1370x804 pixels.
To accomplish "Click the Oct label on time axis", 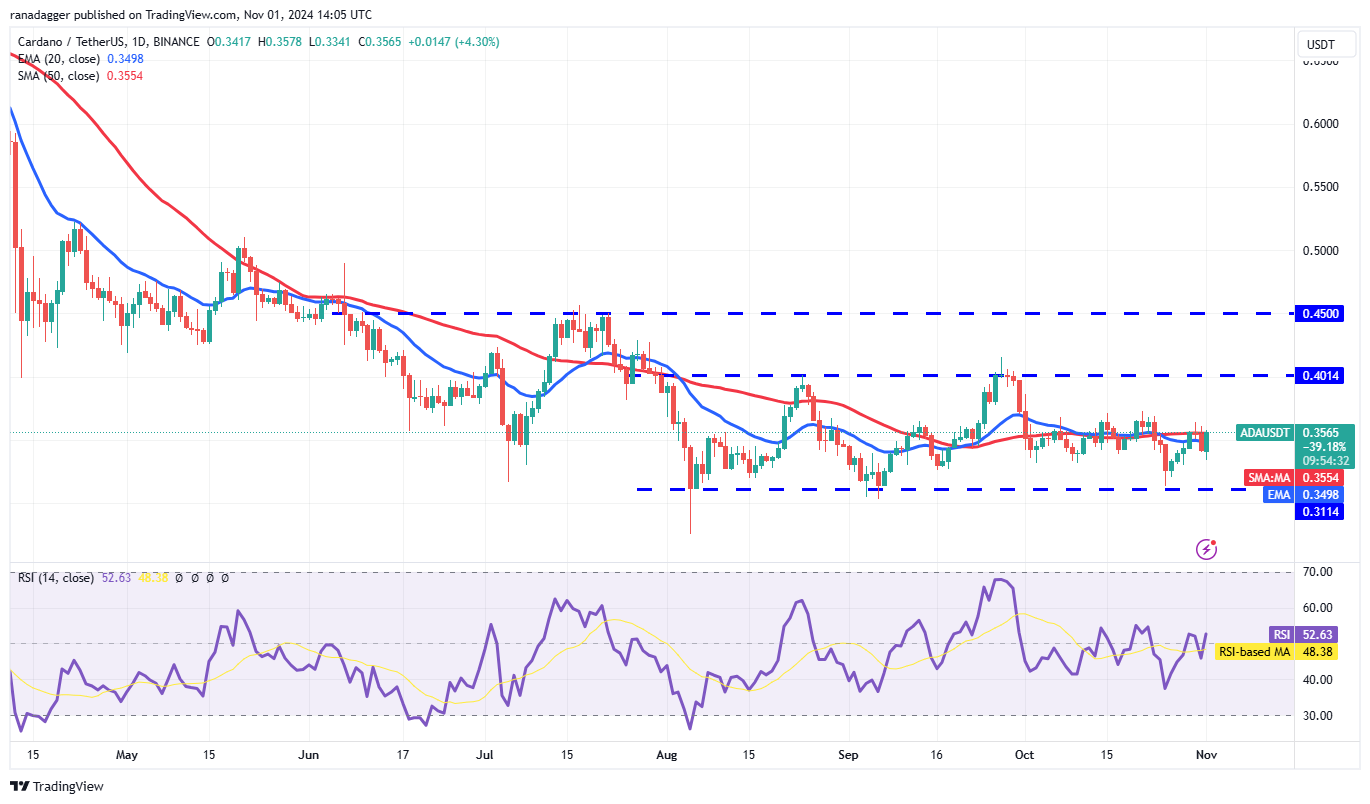I will pyautogui.click(x=1023, y=753).
